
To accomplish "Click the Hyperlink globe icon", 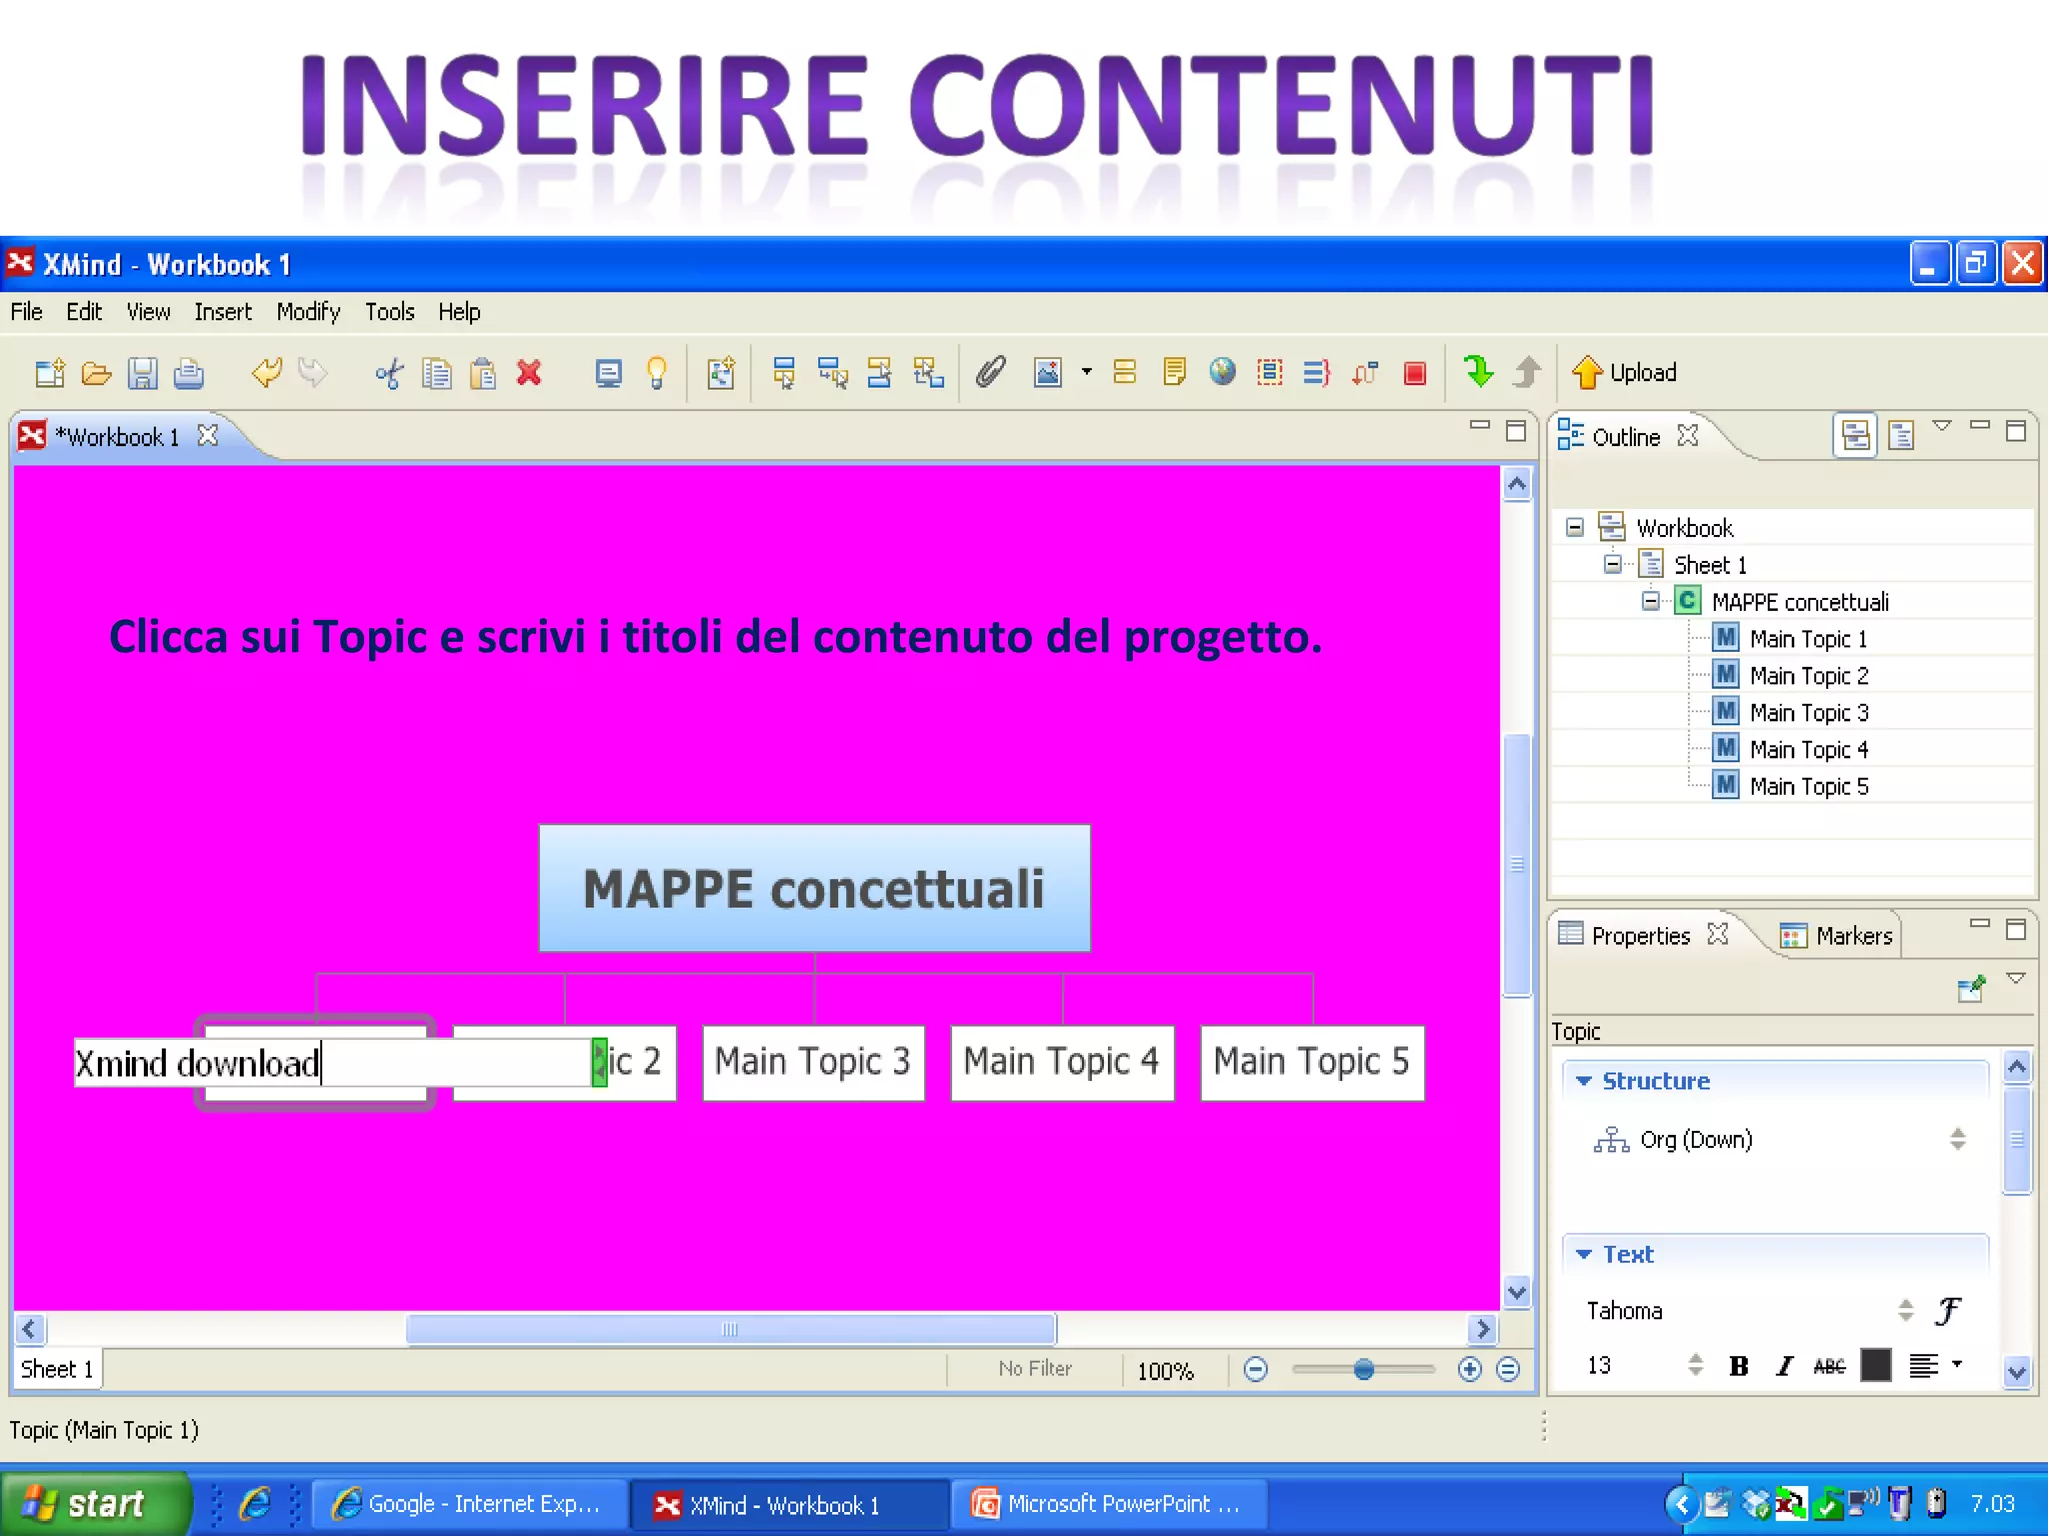I will click(x=1222, y=373).
